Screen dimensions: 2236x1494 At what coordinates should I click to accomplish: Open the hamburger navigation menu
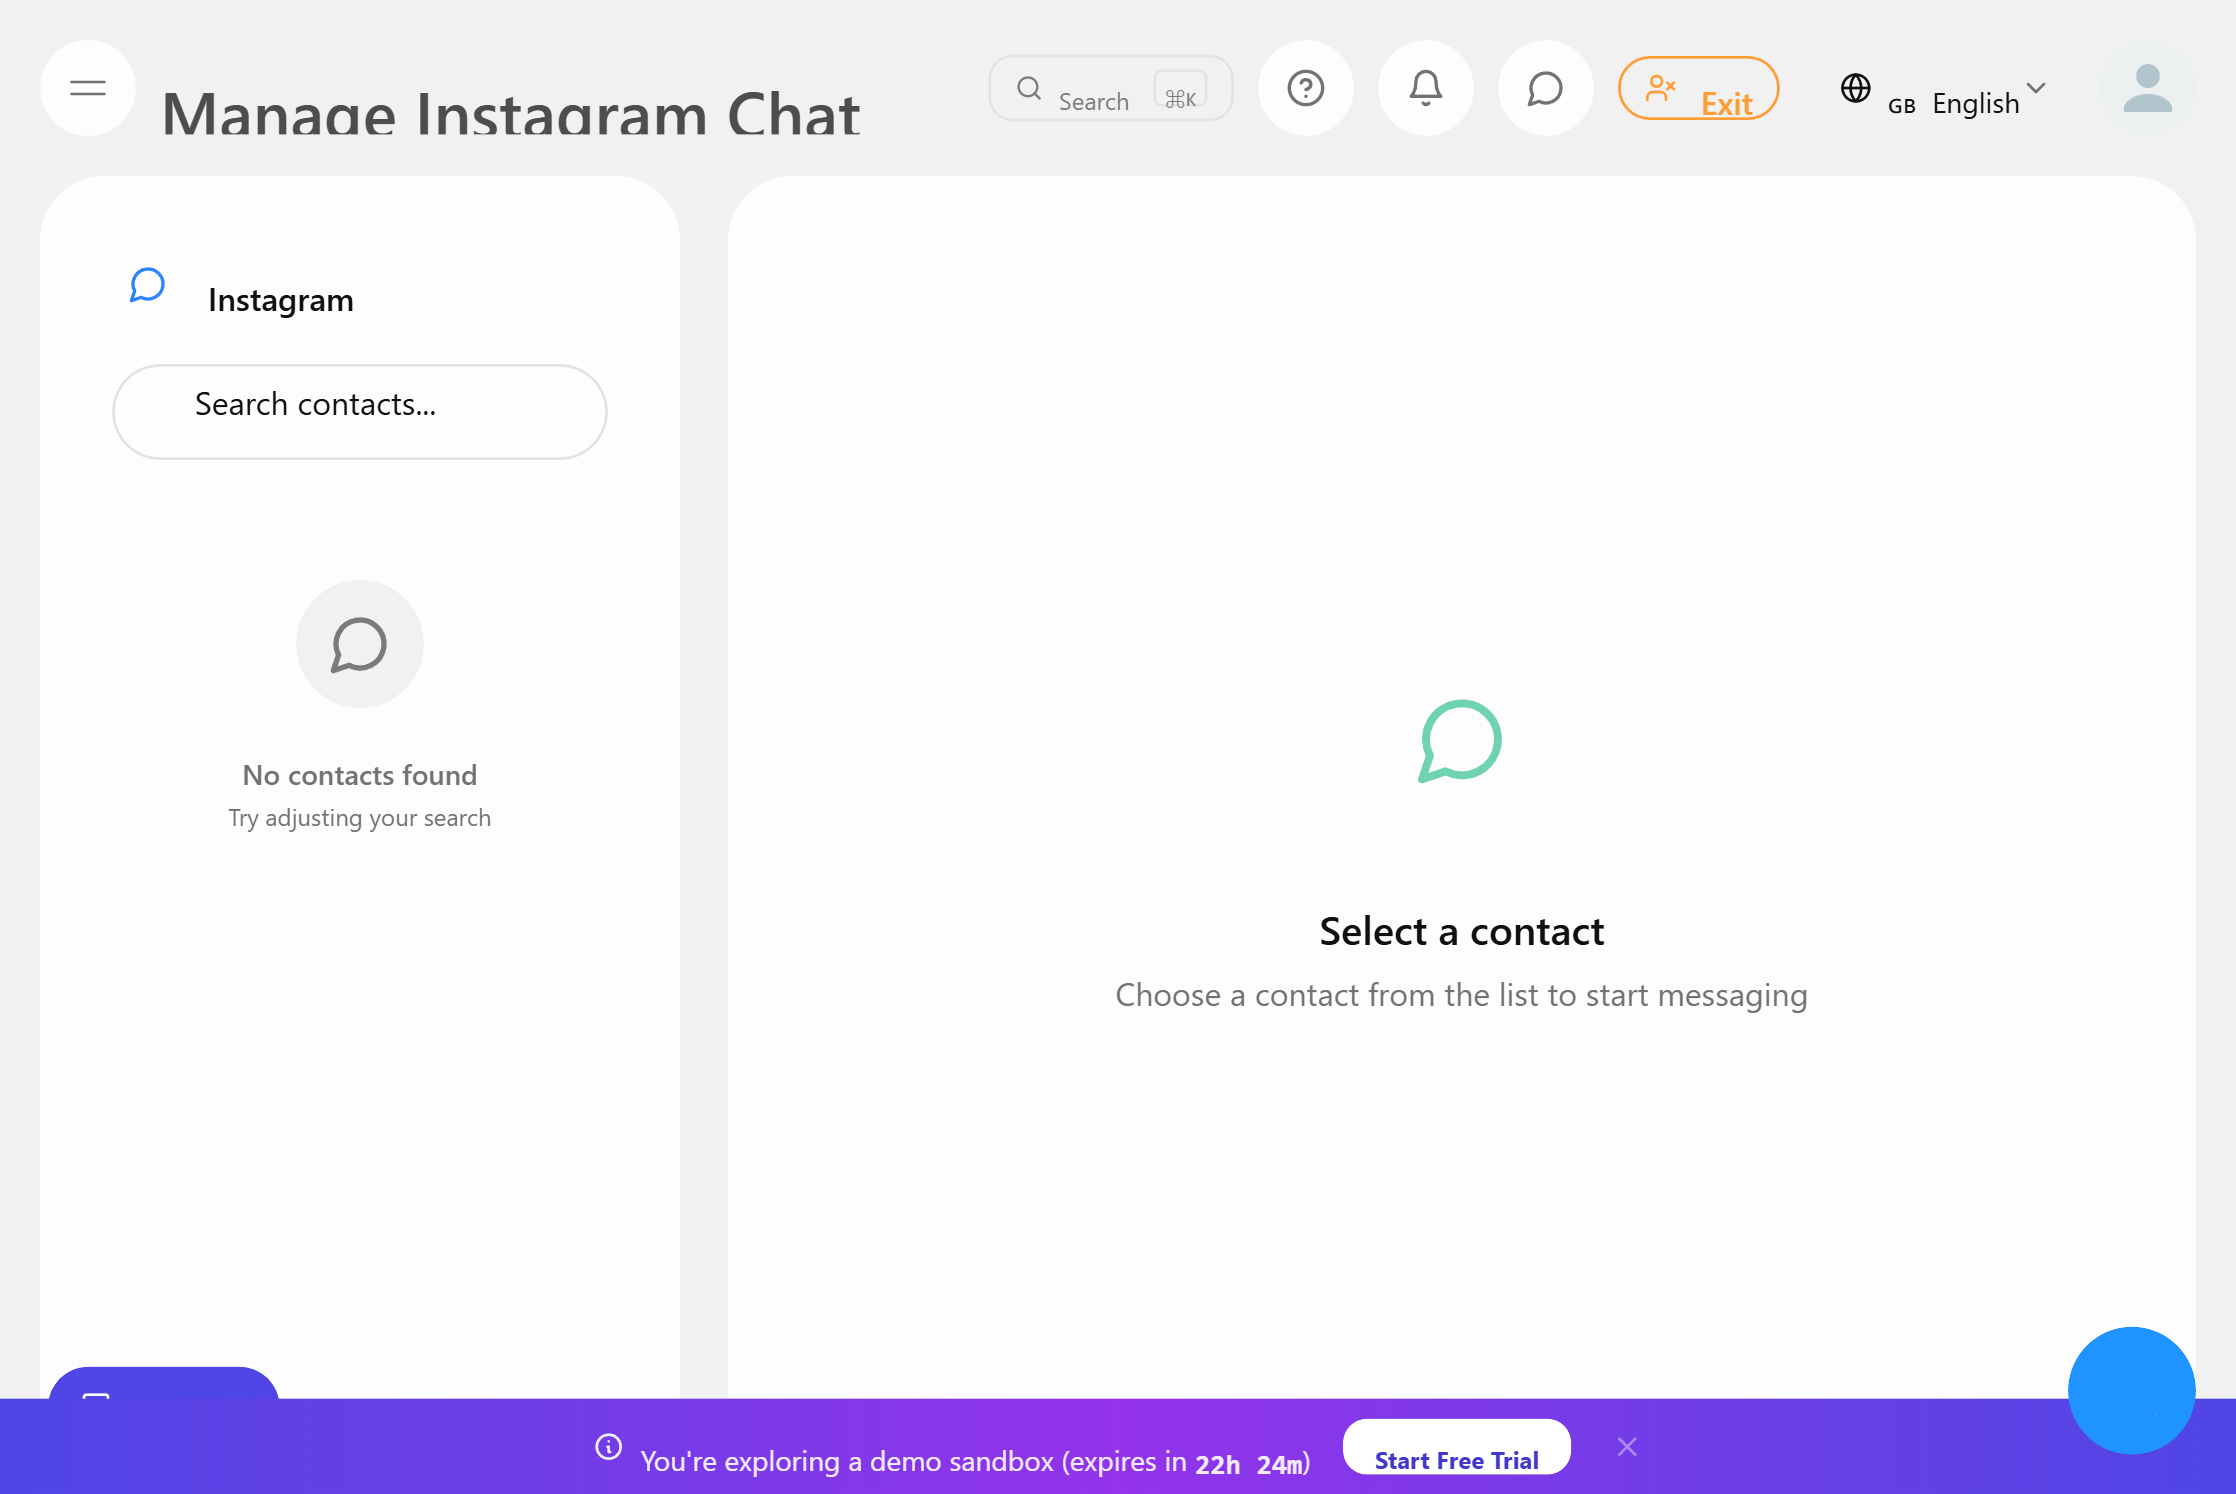pyautogui.click(x=87, y=88)
